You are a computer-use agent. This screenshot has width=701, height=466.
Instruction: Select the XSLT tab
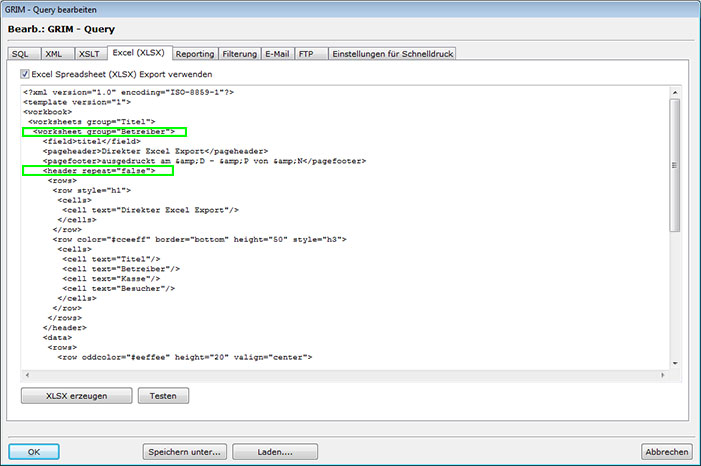89,53
